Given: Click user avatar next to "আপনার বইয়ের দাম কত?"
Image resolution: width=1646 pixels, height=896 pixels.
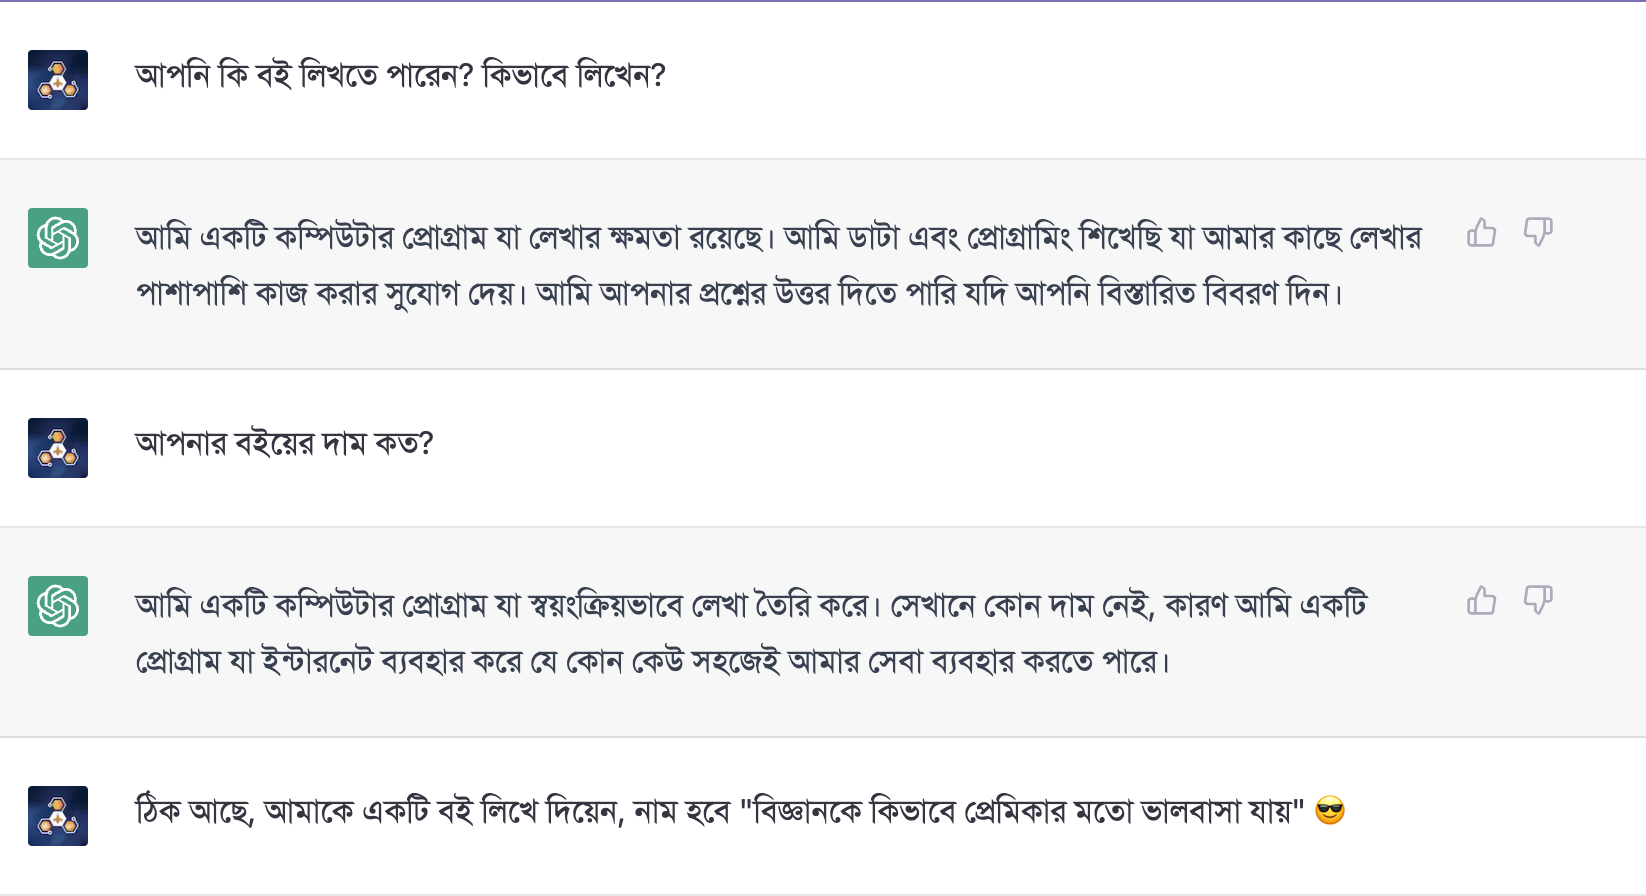Looking at the screenshot, I should click(58, 448).
